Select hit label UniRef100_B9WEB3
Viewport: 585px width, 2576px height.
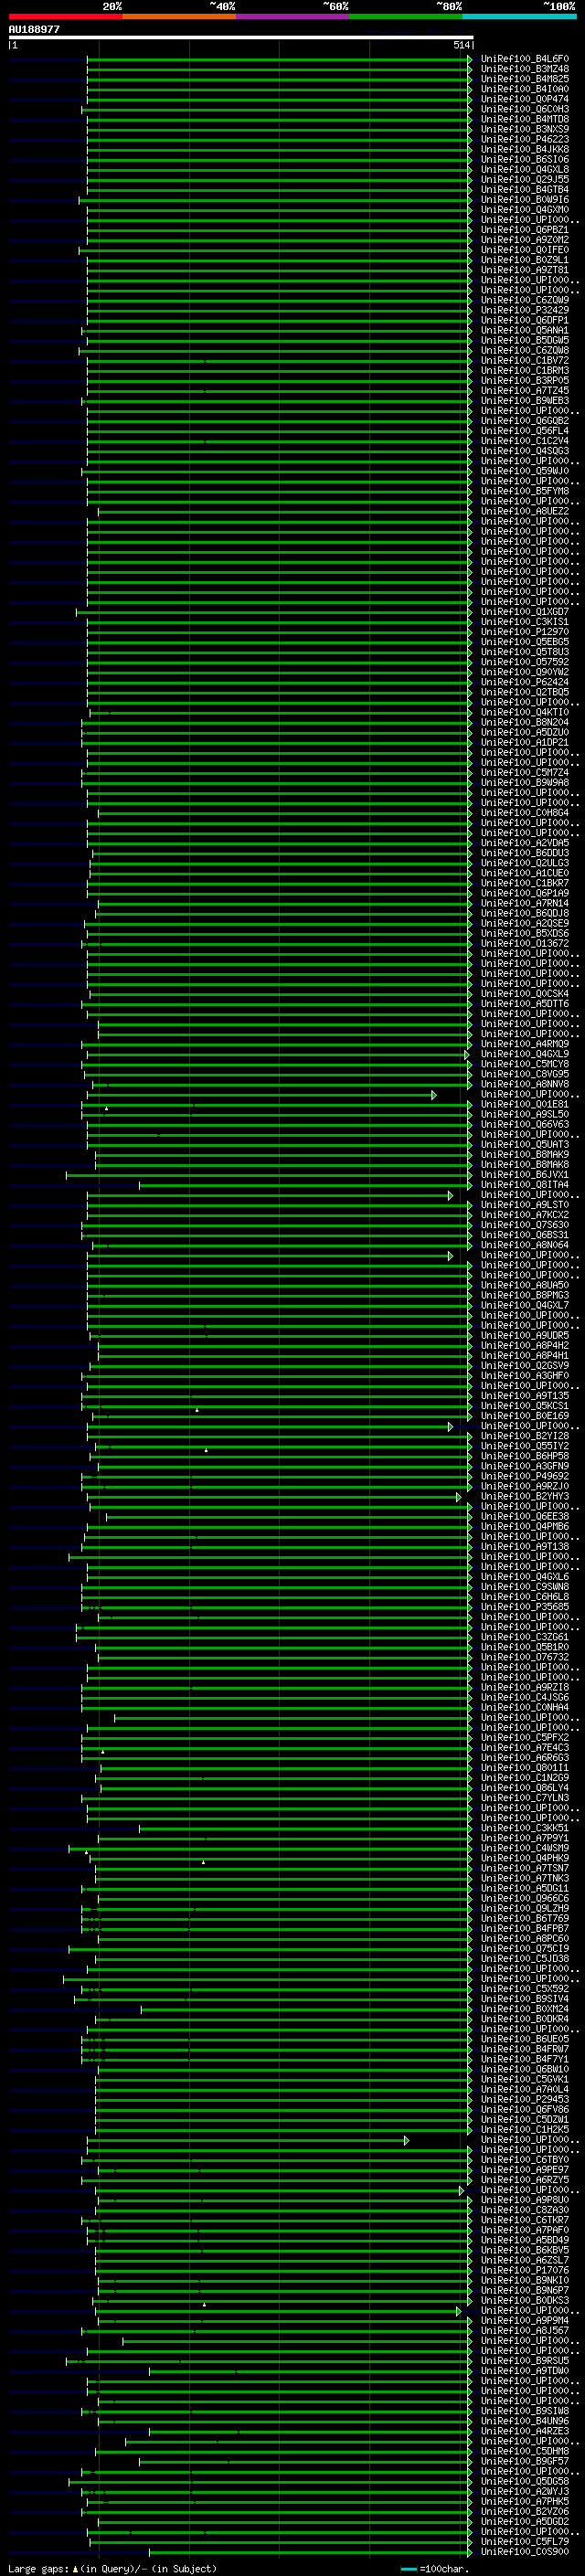[524, 401]
